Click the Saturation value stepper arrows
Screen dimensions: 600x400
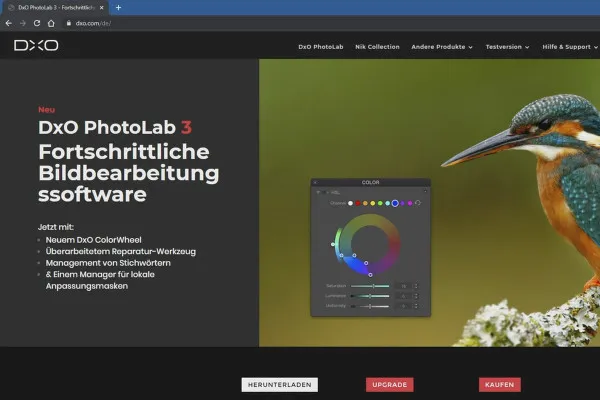(x=416, y=286)
